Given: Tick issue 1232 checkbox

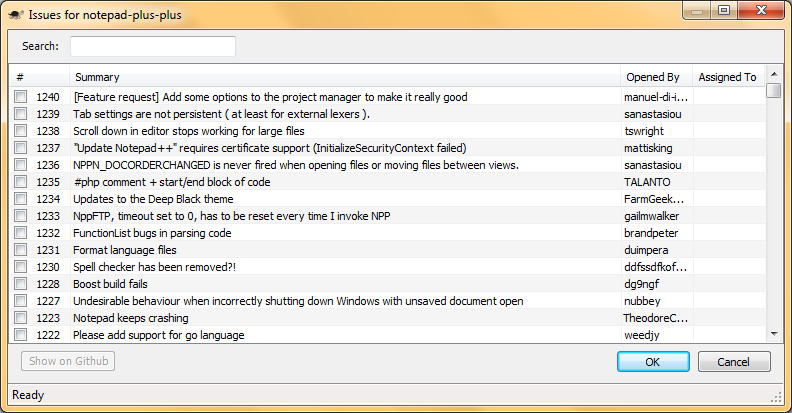Looking at the screenshot, I should pos(20,233).
